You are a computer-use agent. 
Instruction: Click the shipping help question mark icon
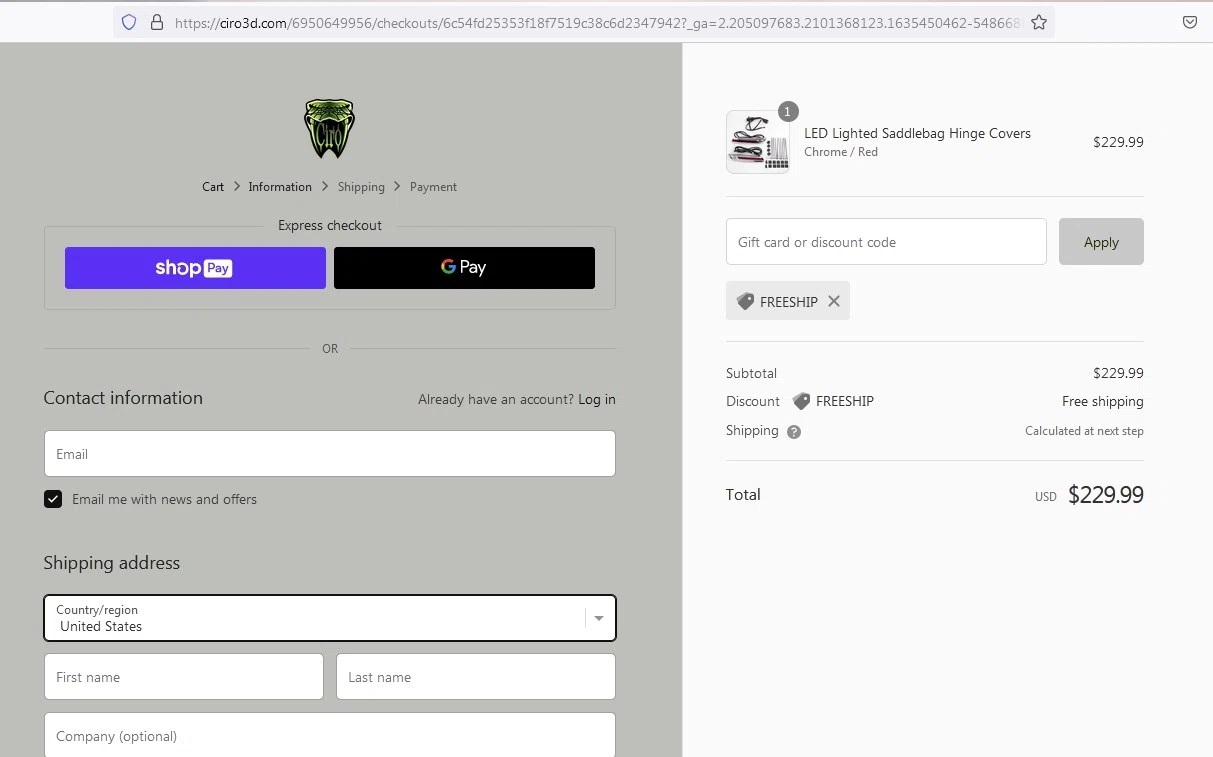click(x=794, y=432)
